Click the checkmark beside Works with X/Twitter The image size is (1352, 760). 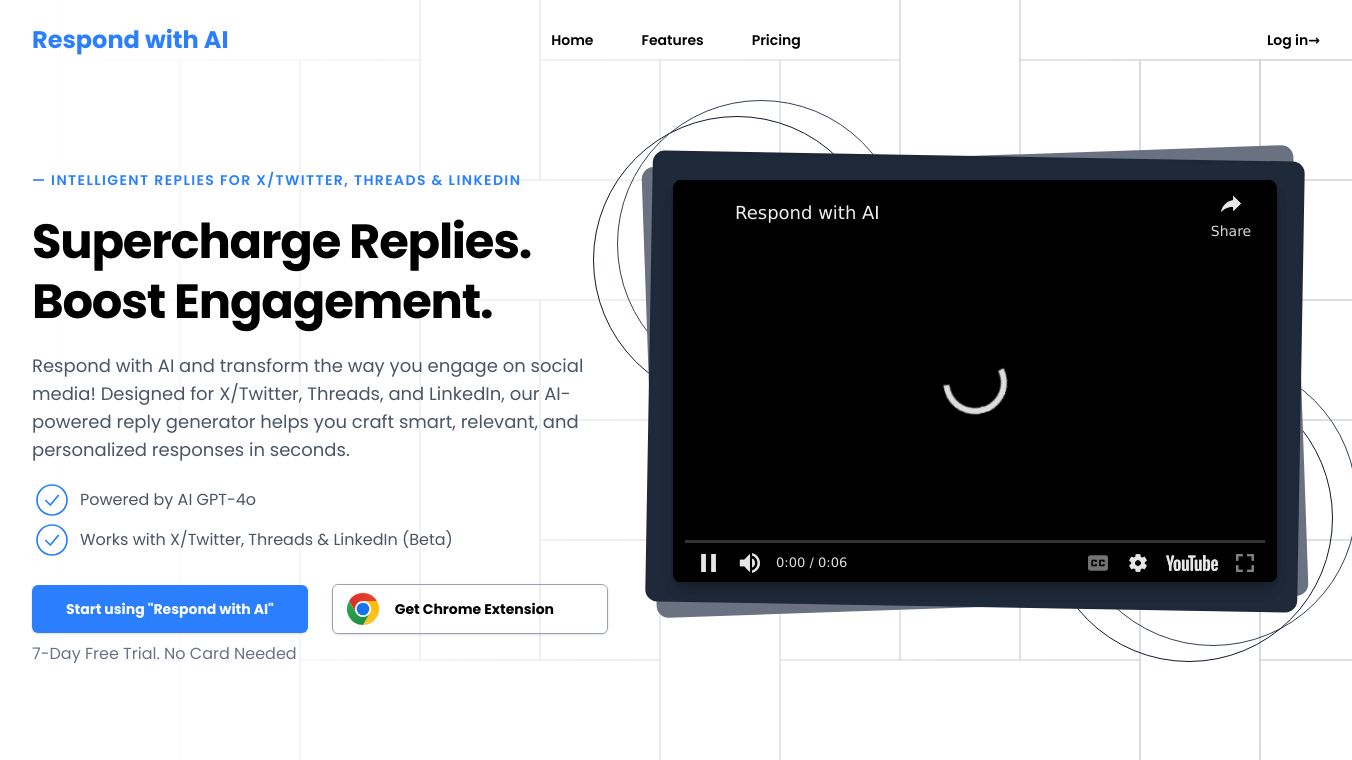[51, 540]
